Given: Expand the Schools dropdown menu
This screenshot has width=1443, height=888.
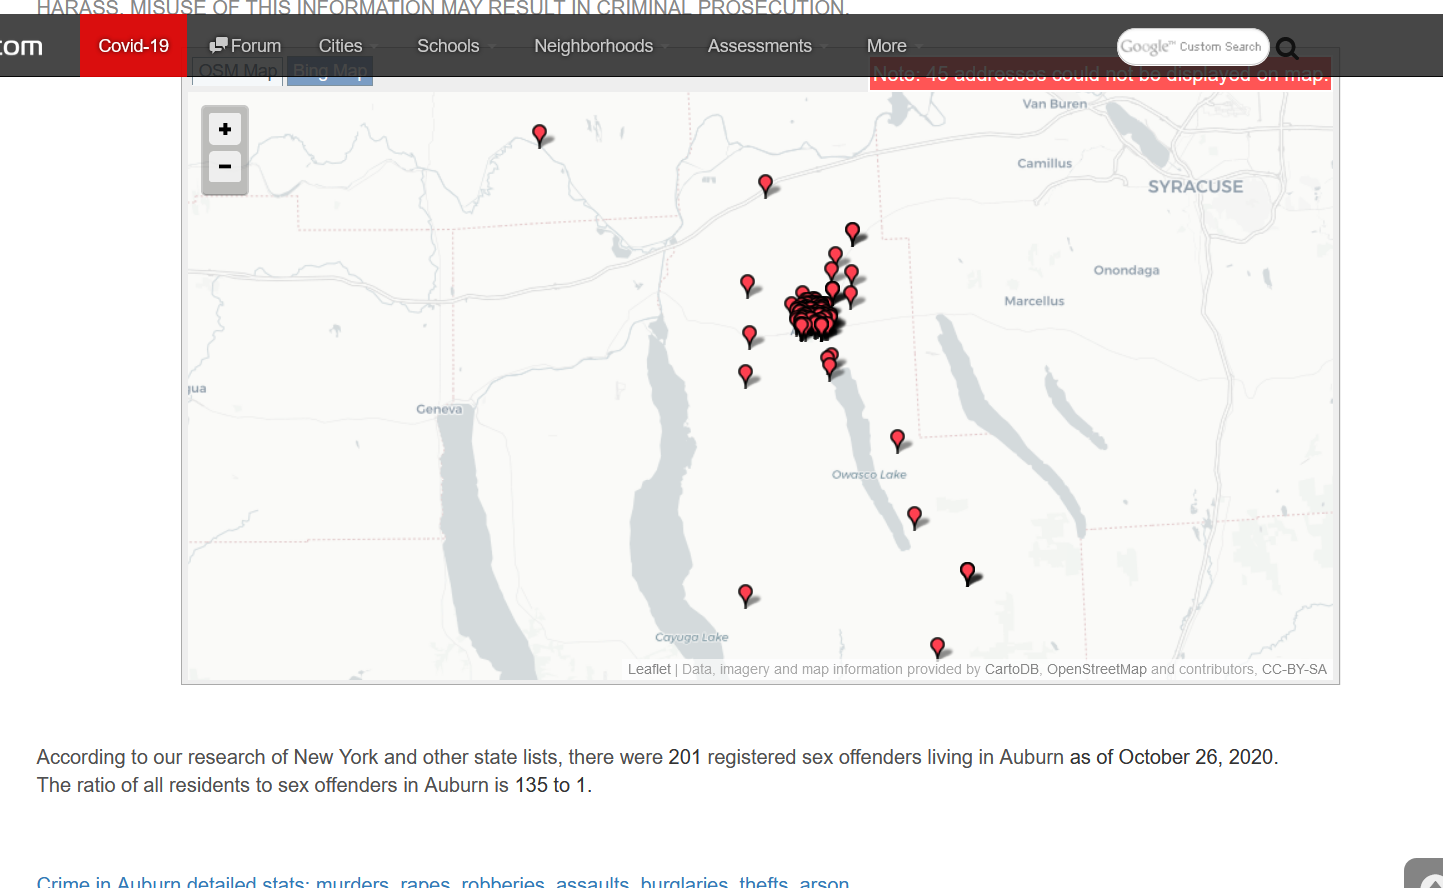Looking at the screenshot, I should (x=455, y=46).
